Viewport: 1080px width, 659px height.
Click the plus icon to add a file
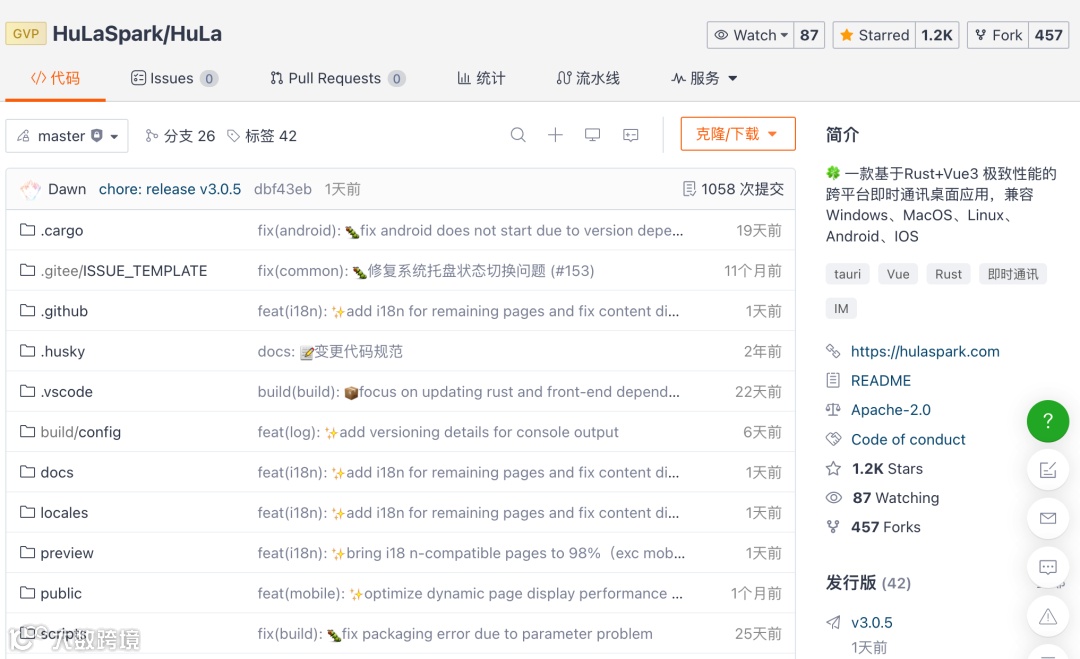[555, 135]
